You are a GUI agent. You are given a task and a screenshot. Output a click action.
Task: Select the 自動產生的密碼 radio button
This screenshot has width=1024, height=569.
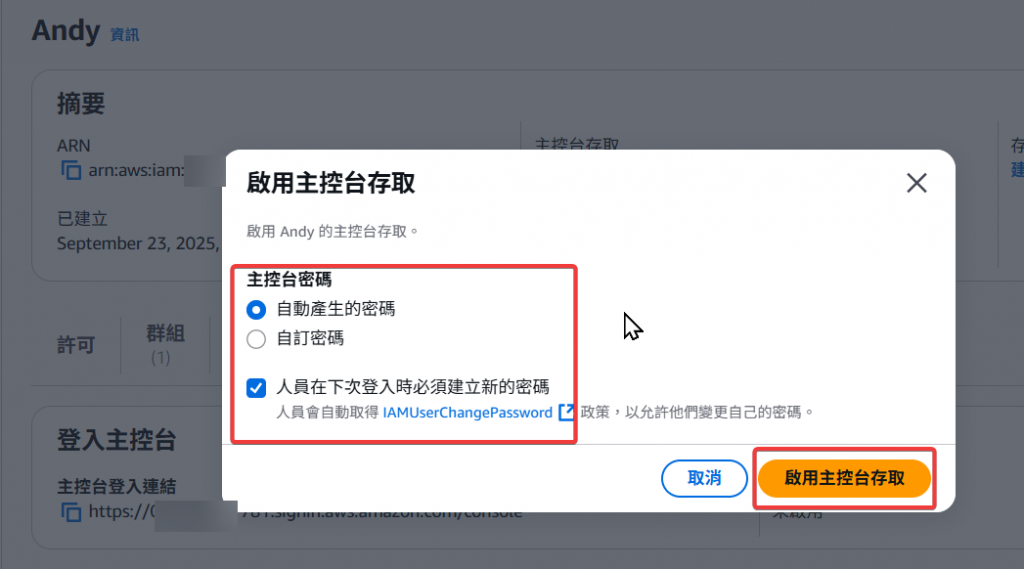(x=256, y=309)
